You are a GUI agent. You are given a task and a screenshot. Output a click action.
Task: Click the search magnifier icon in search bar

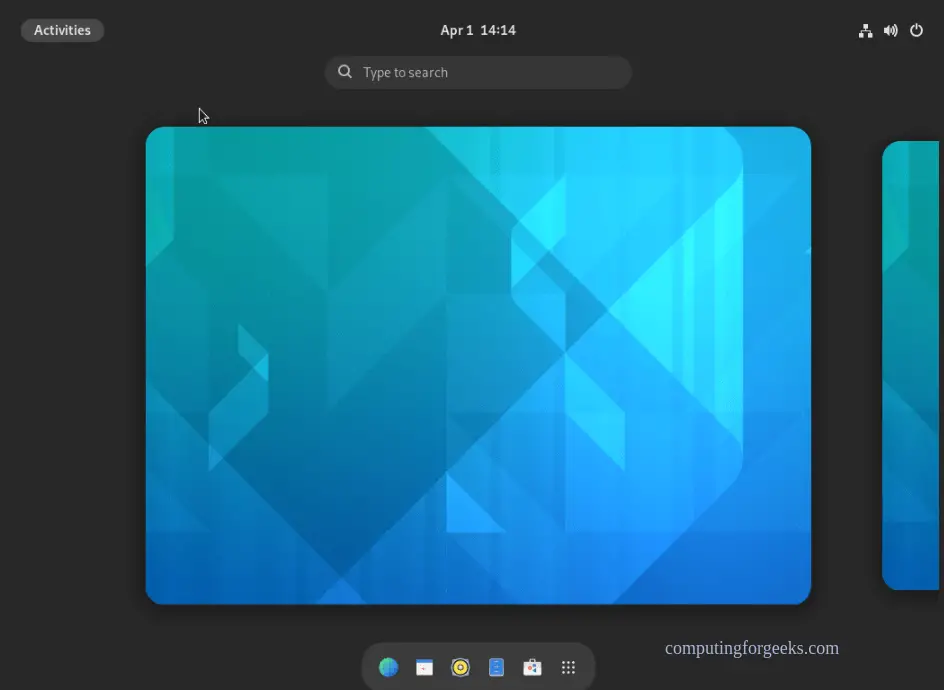(x=344, y=71)
